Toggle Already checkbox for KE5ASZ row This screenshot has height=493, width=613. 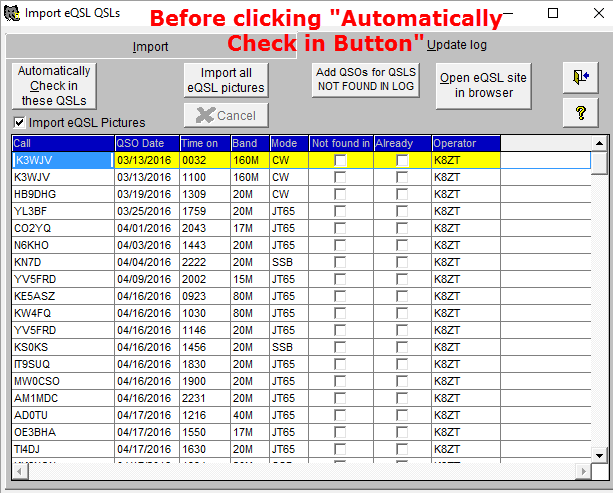402,296
